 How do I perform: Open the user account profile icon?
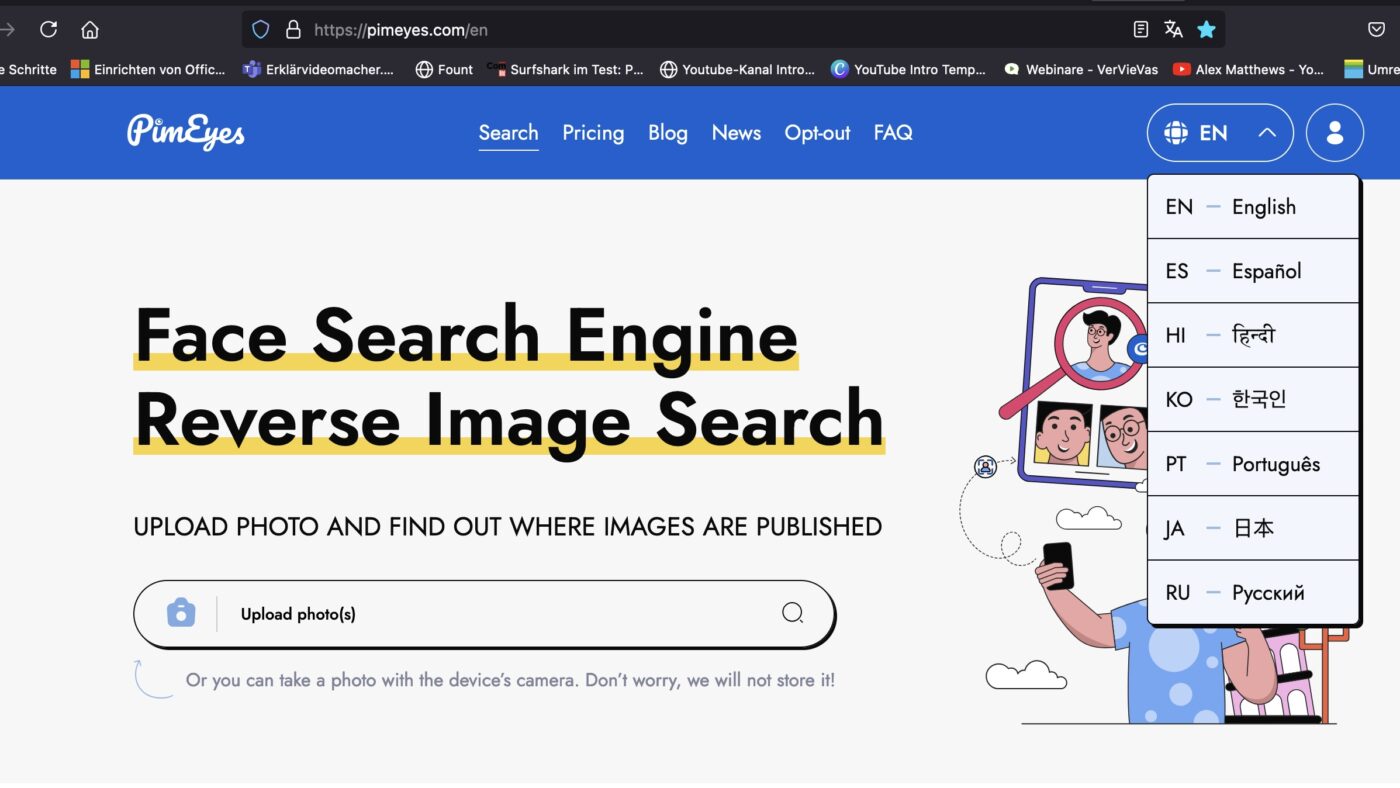(x=1335, y=133)
